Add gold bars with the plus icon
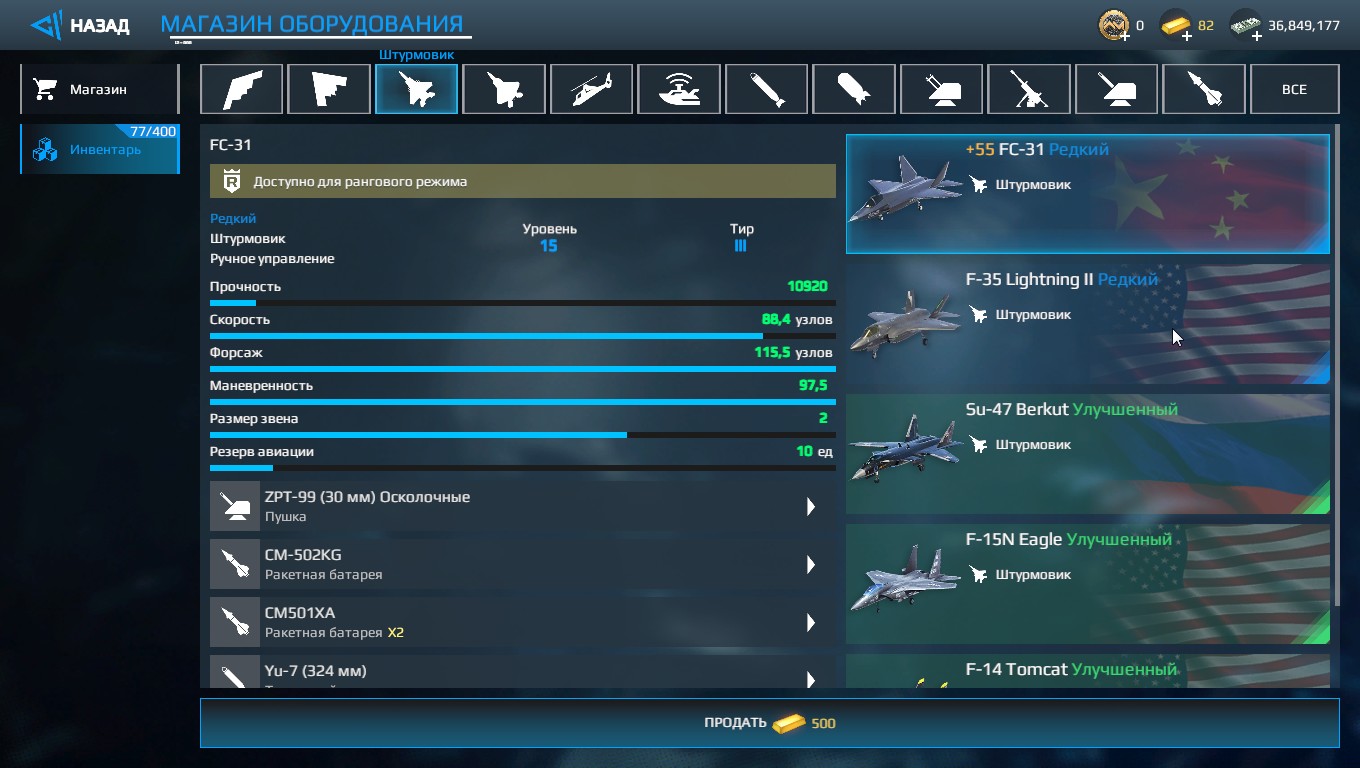Screen dimensions: 1360x768 click(x=1187, y=36)
